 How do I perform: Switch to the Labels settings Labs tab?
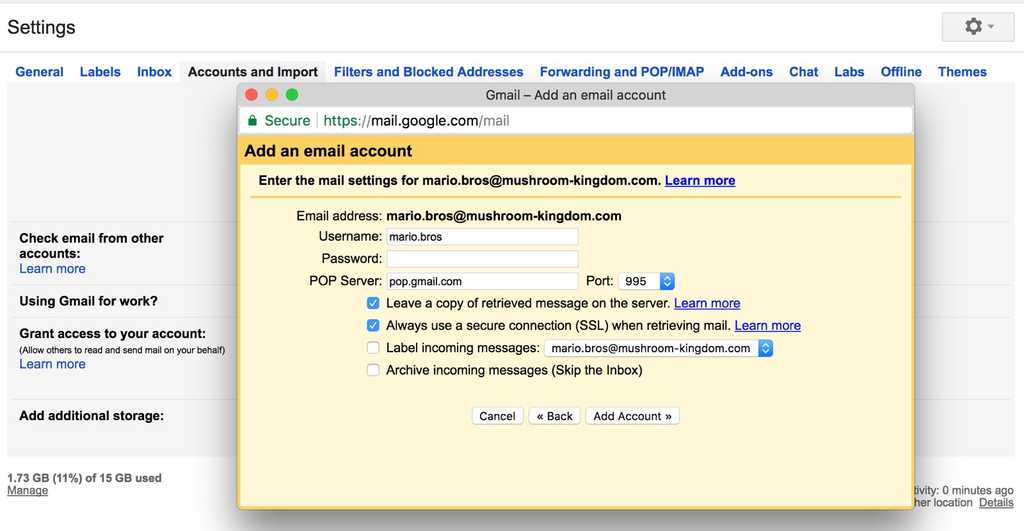tap(849, 72)
